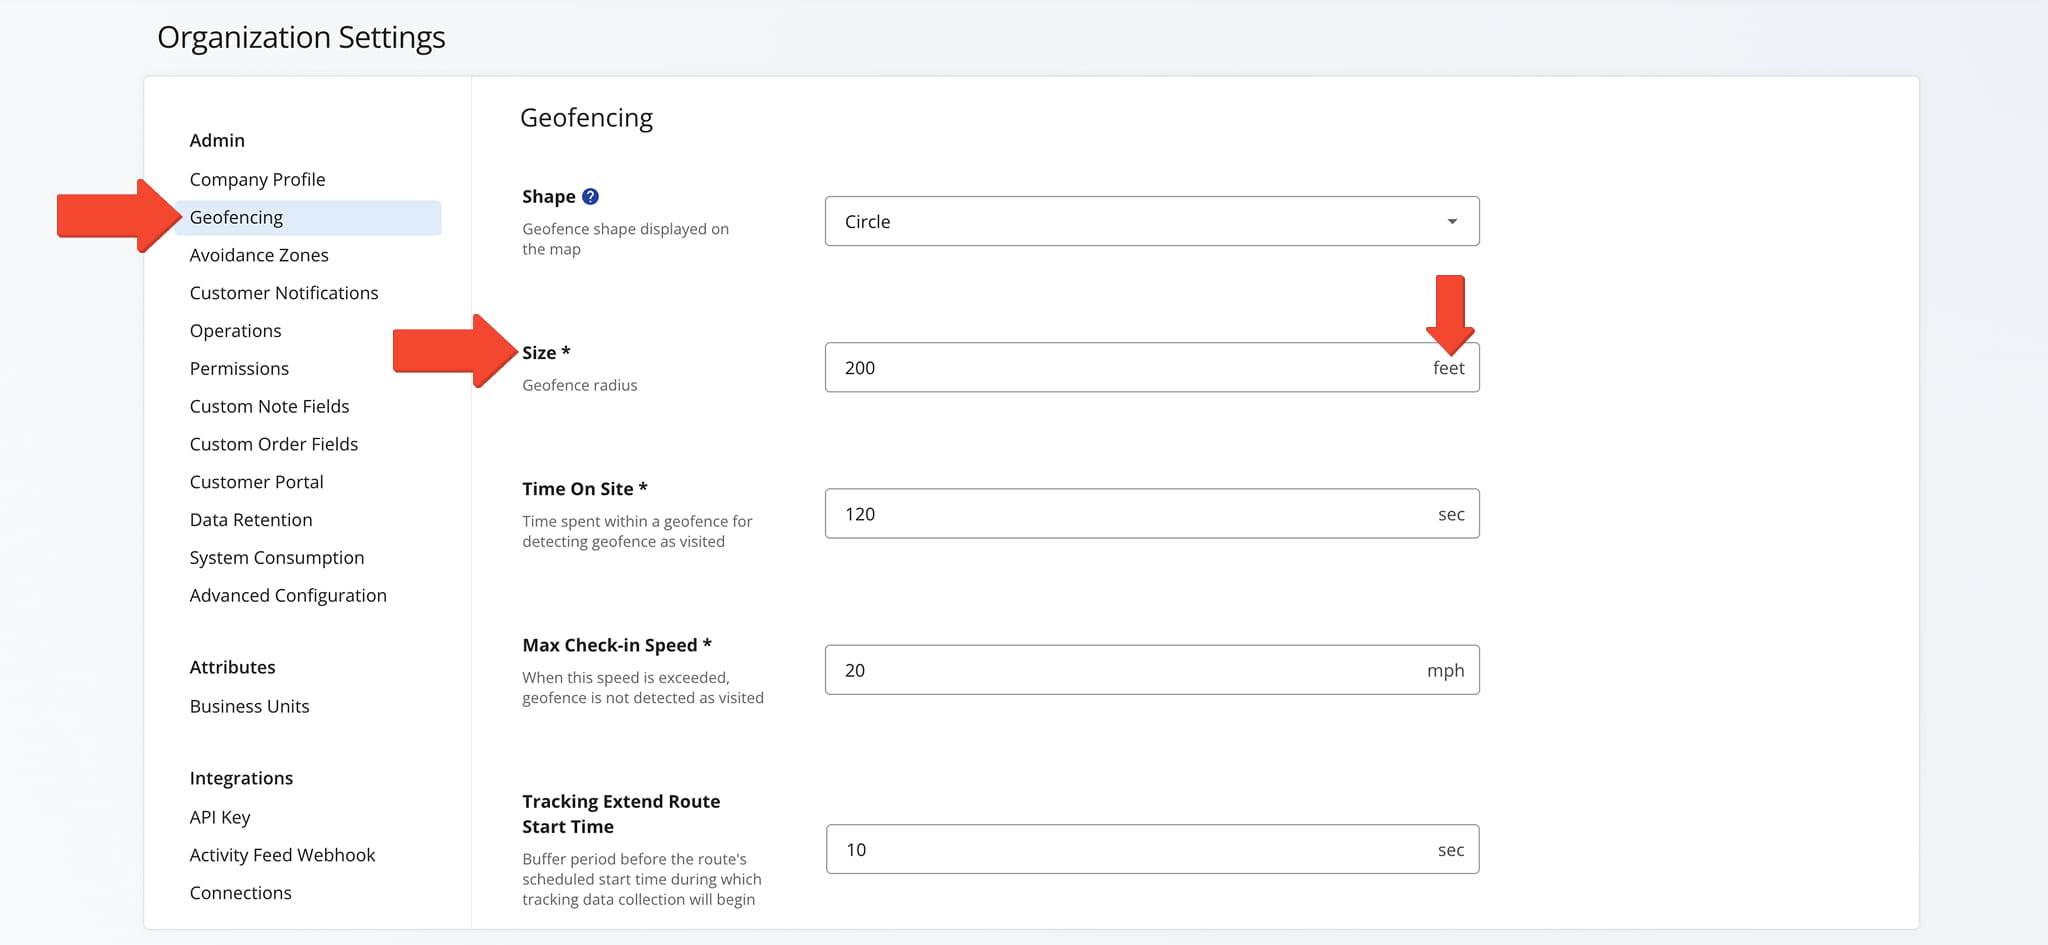The width and height of the screenshot is (2048, 945).
Task: Click the Shape help question-mark icon
Action: (590, 197)
